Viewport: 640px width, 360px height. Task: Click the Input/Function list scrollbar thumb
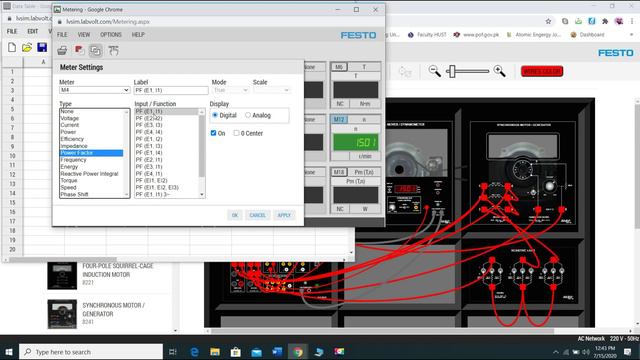click(x=202, y=146)
